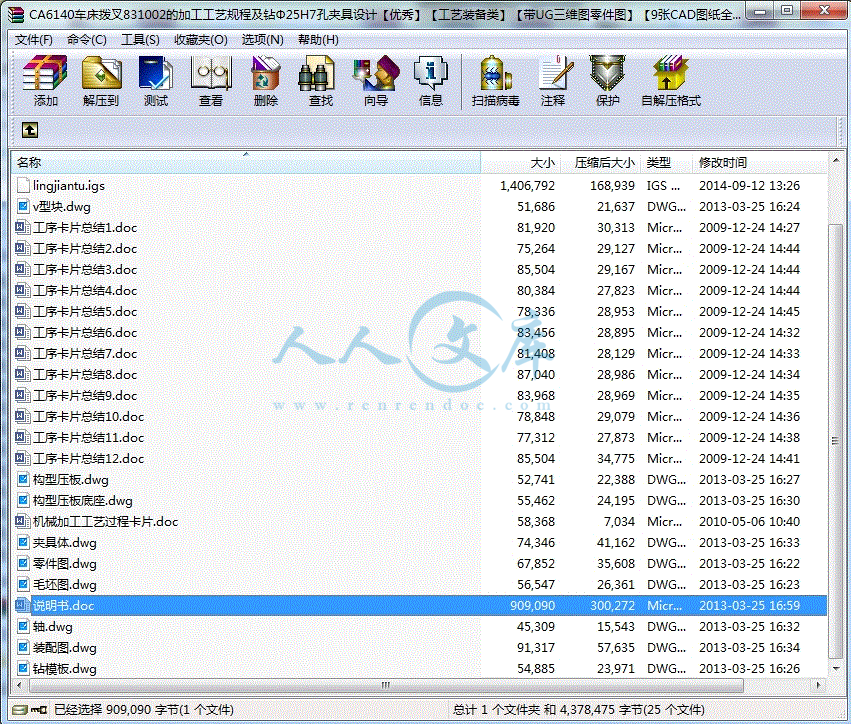Open the 查看 (View) toolbar icon
851x724 pixels.
point(211,73)
